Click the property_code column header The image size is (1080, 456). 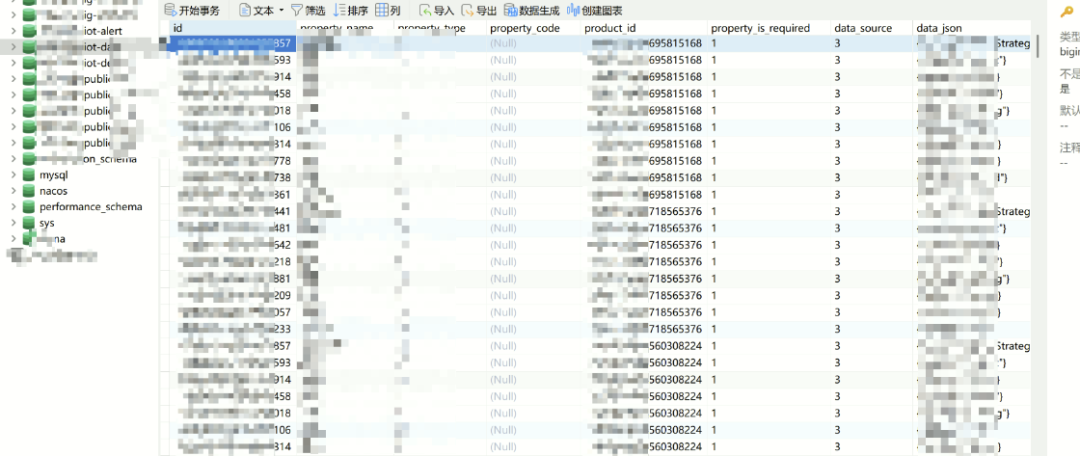[534, 28]
